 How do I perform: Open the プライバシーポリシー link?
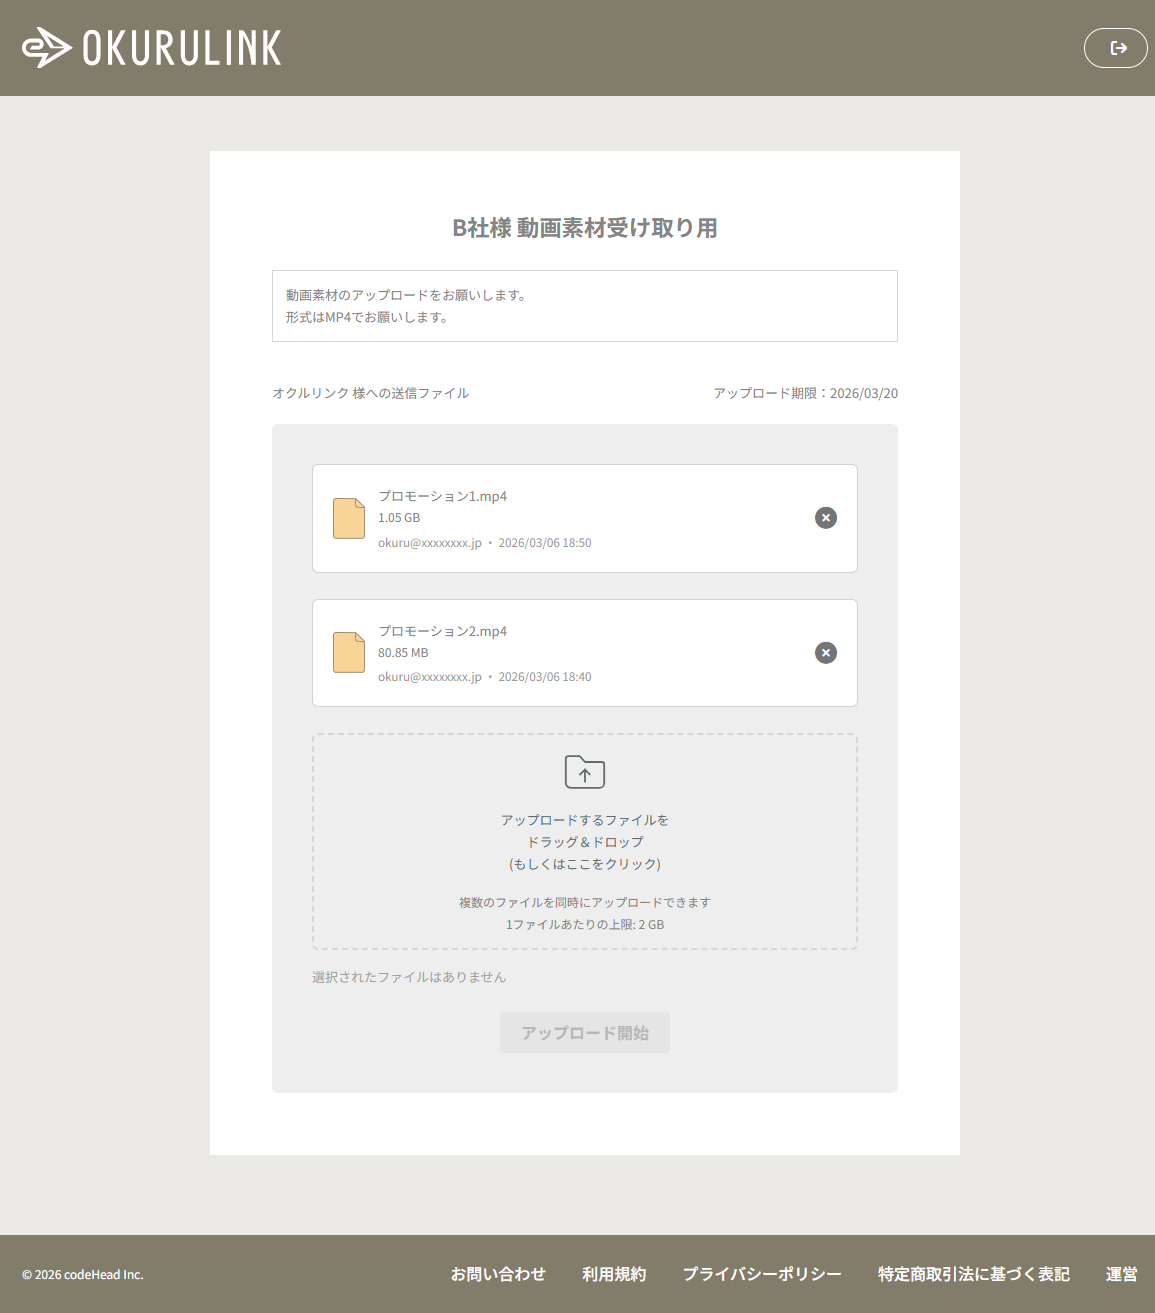point(762,1274)
